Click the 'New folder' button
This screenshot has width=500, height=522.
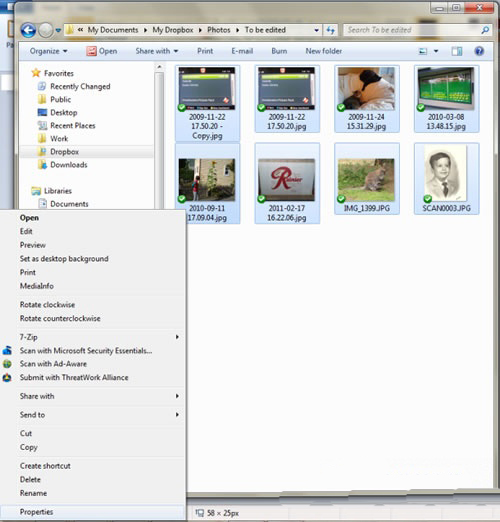[x=324, y=51]
